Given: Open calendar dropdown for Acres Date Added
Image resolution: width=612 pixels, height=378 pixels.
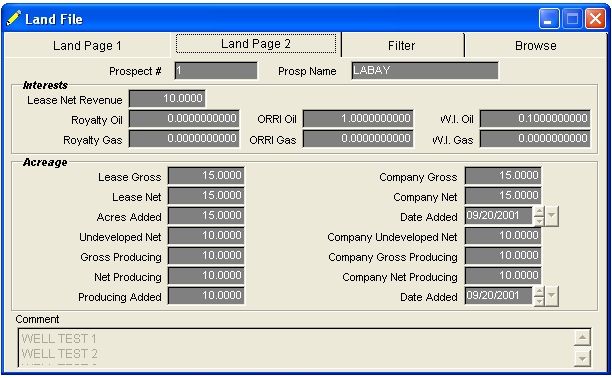Looking at the screenshot, I should (551, 216).
